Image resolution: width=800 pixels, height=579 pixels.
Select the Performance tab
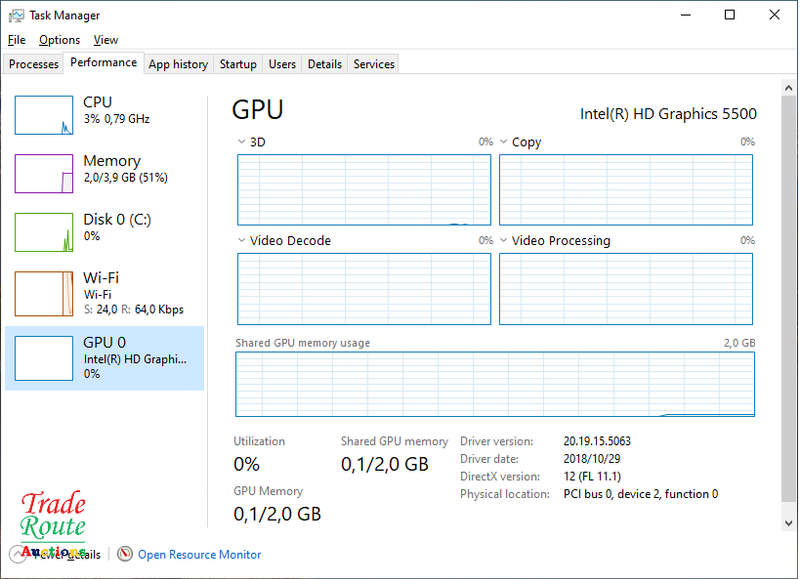pyautogui.click(x=104, y=63)
